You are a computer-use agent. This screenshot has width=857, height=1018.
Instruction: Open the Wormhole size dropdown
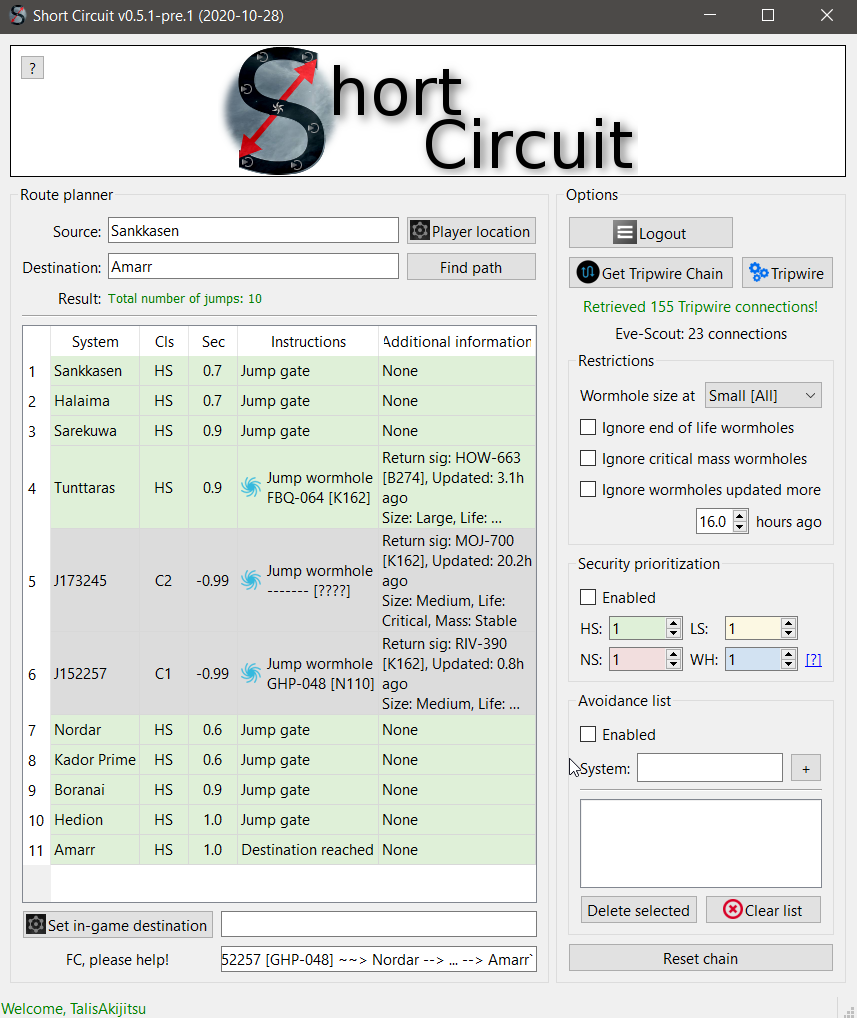764,395
